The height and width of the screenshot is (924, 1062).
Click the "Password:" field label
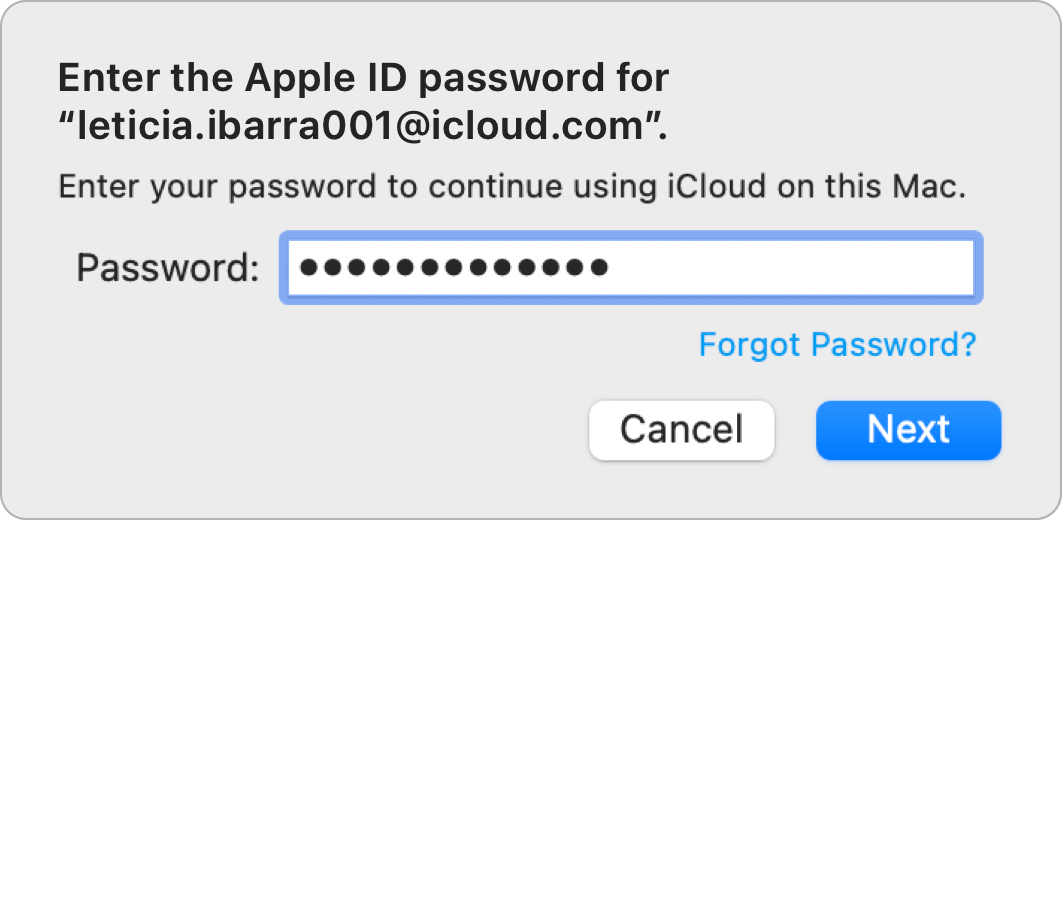[168, 268]
